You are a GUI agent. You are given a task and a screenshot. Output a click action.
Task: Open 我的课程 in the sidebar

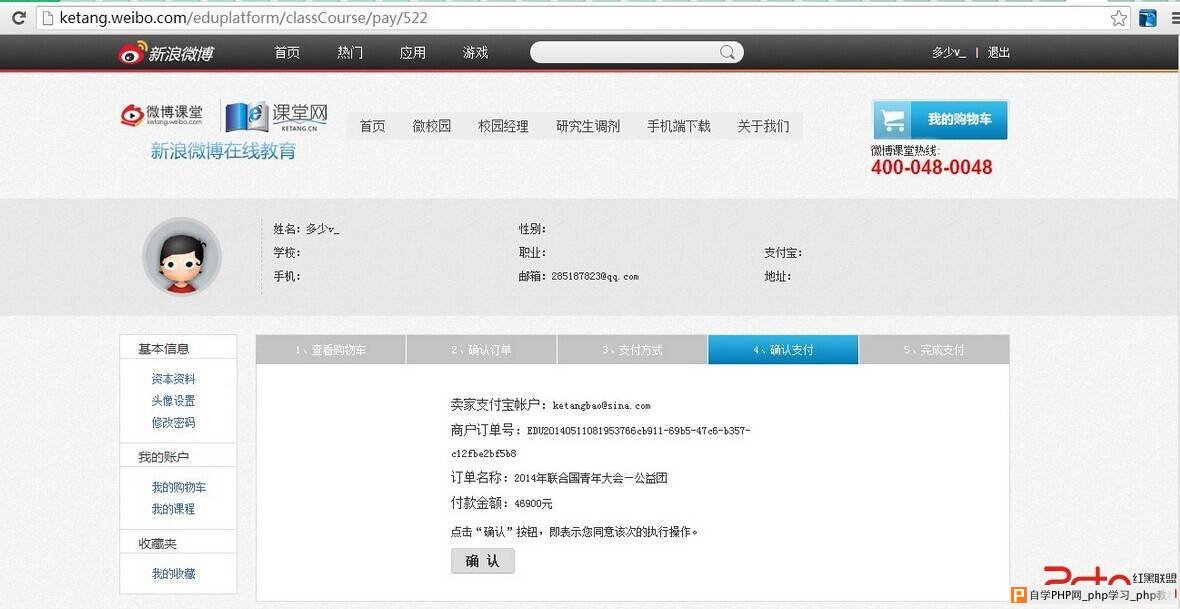pos(173,509)
